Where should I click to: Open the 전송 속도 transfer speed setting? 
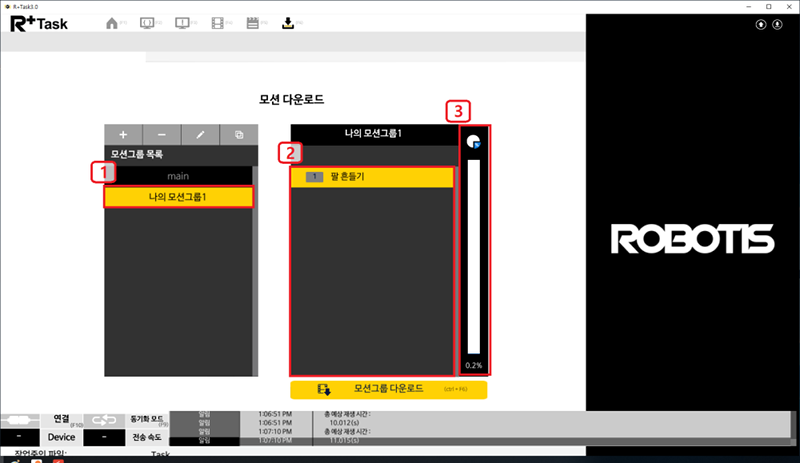tap(149, 437)
